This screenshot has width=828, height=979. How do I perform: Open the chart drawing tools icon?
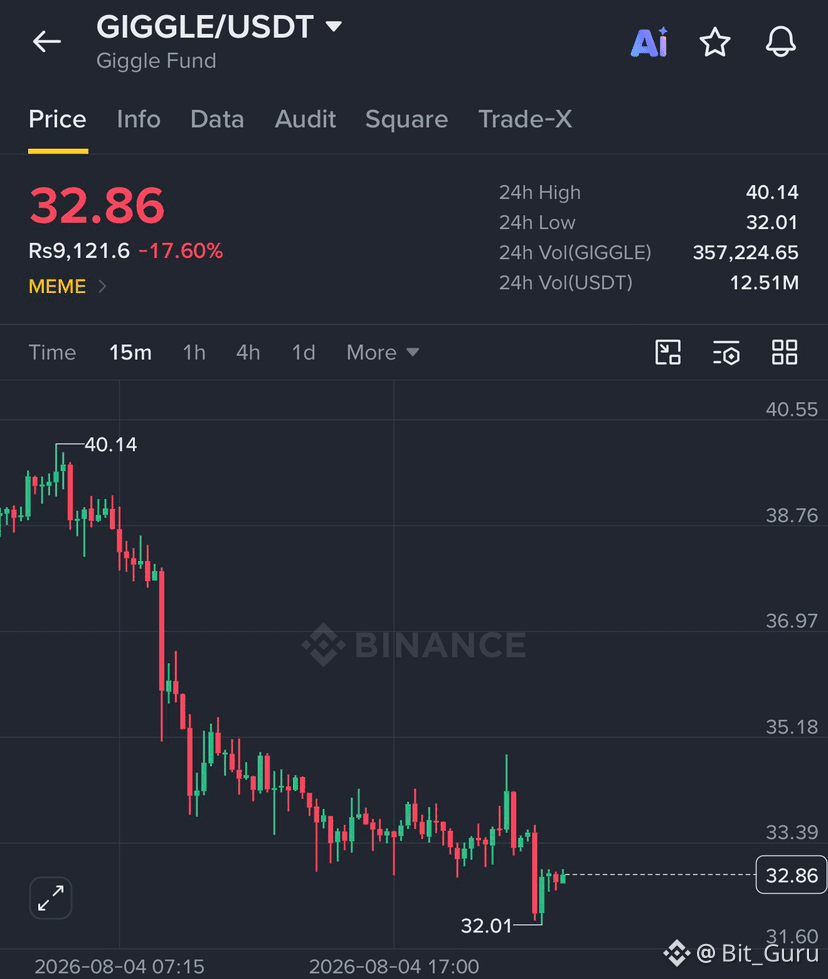pos(668,352)
